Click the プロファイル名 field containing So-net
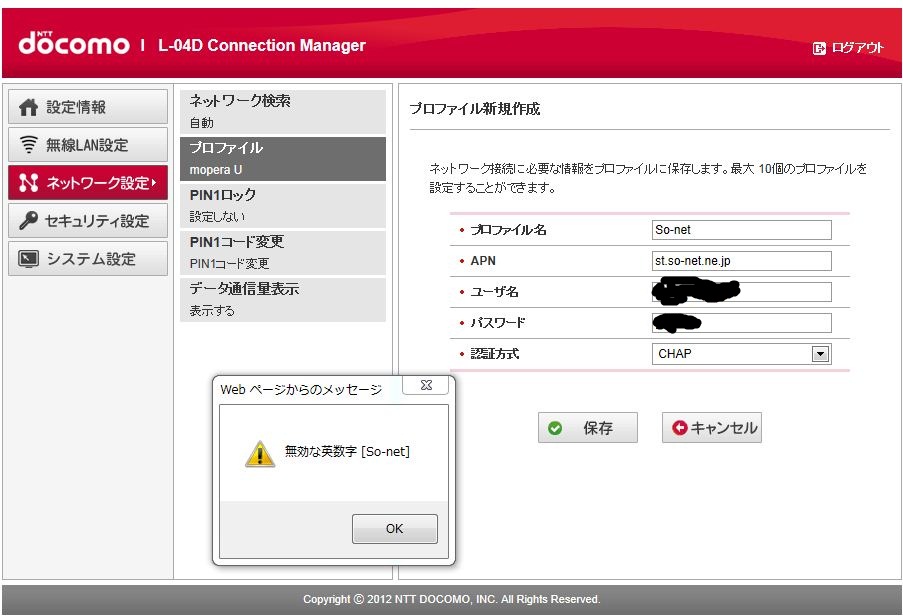Viewport: 903px width, 616px height. [742, 230]
